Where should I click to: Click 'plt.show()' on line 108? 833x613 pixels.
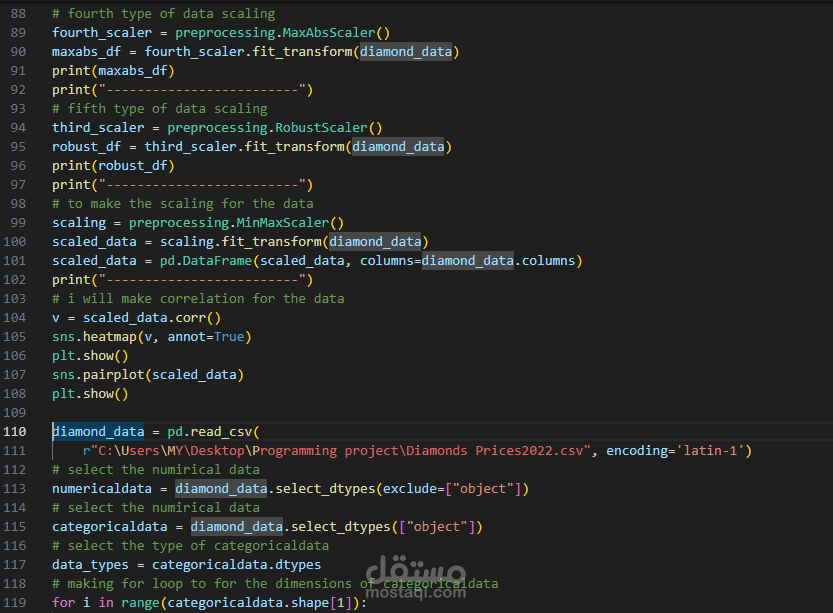pyautogui.click(x=90, y=394)
